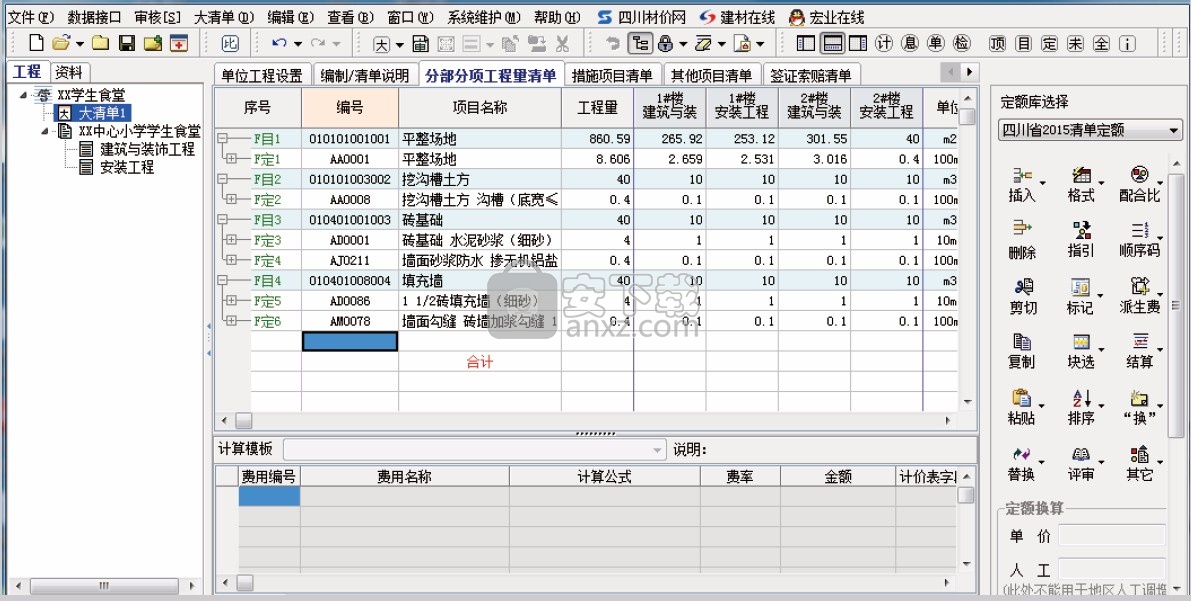The height and width of the screenshot is (601, 1191).
Task: Switch to 签证索赔清单 tab
Action: pyautogui.click(x=810, y=75)
